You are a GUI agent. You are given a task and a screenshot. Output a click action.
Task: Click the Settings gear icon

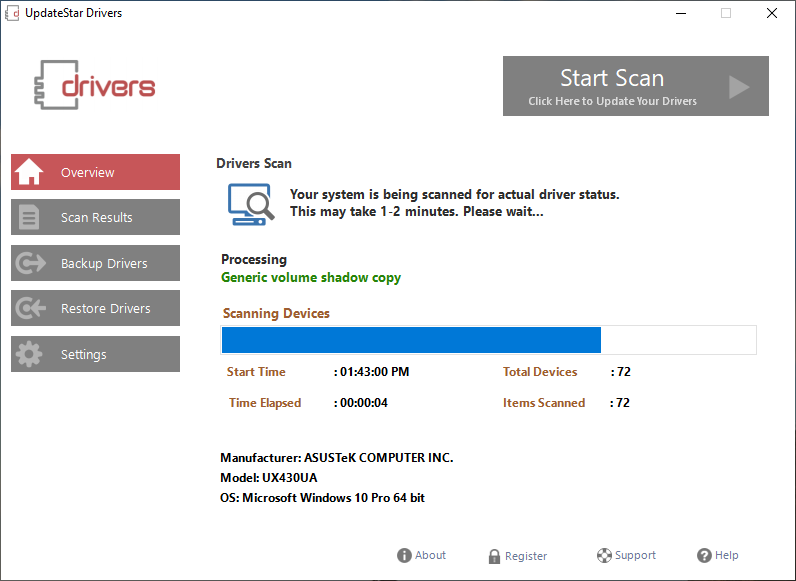coord(30,354)
